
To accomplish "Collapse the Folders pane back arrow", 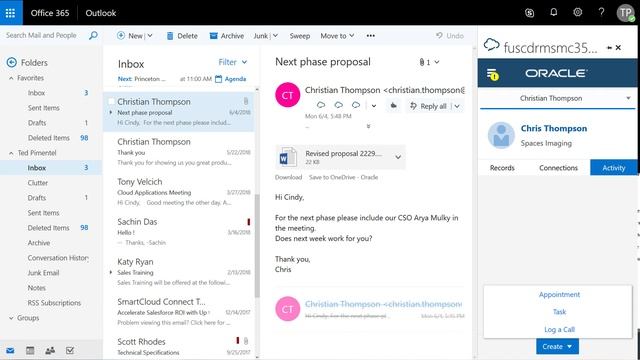I will [11, 62].
